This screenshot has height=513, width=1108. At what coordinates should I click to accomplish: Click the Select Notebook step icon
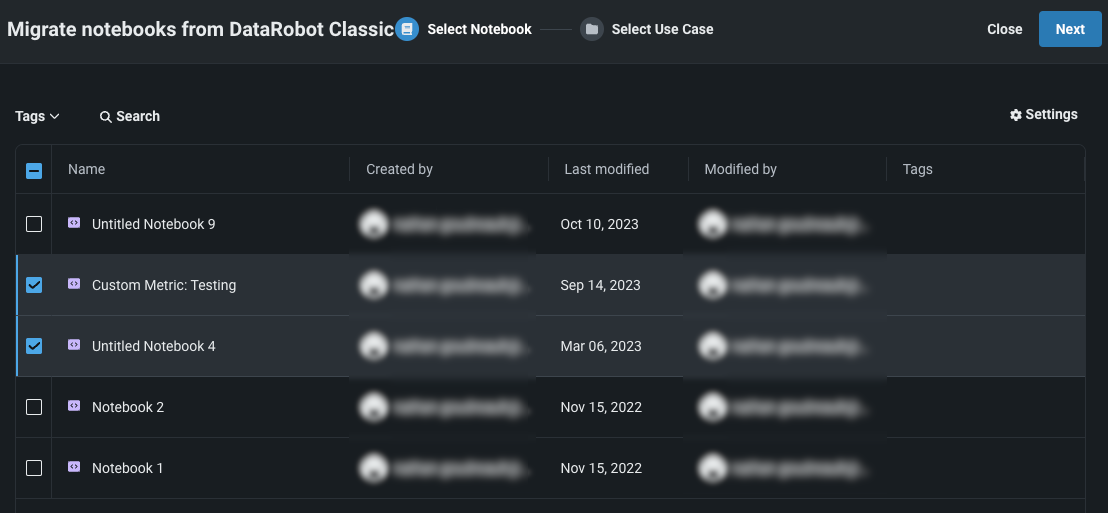tap(406, 29)
